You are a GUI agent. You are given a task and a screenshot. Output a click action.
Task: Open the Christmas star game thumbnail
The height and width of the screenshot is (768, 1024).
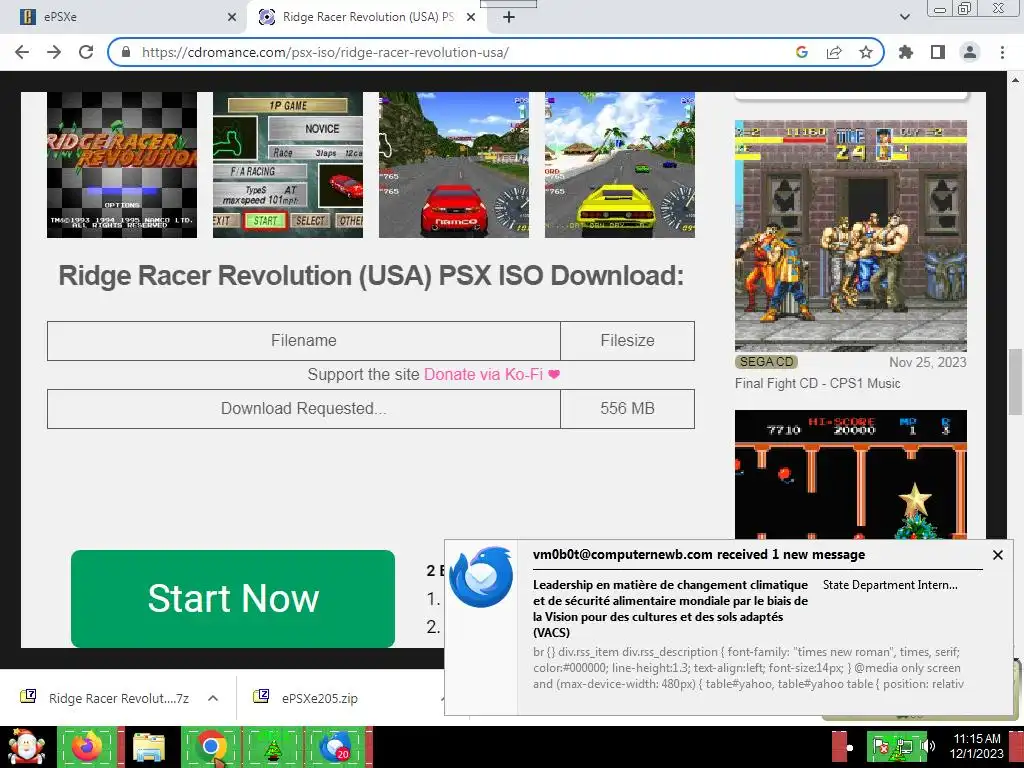[x=851, y=475]
